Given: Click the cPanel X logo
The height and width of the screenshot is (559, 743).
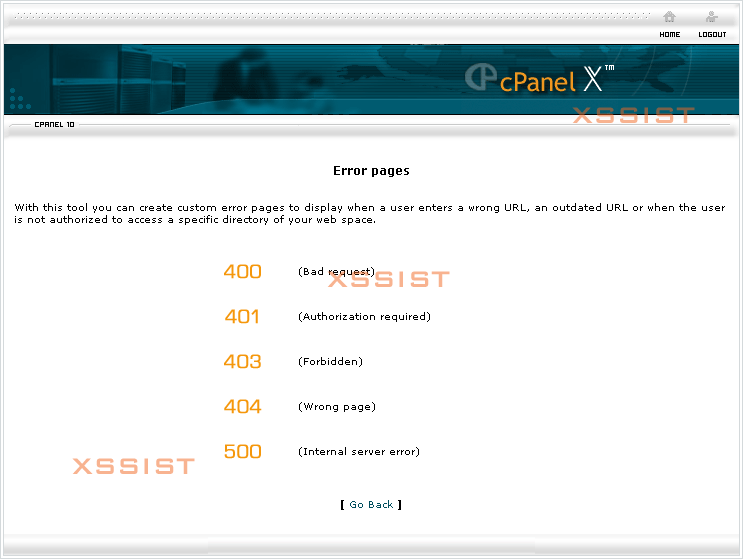Looking at the screenshot, I should click(539, 79).
